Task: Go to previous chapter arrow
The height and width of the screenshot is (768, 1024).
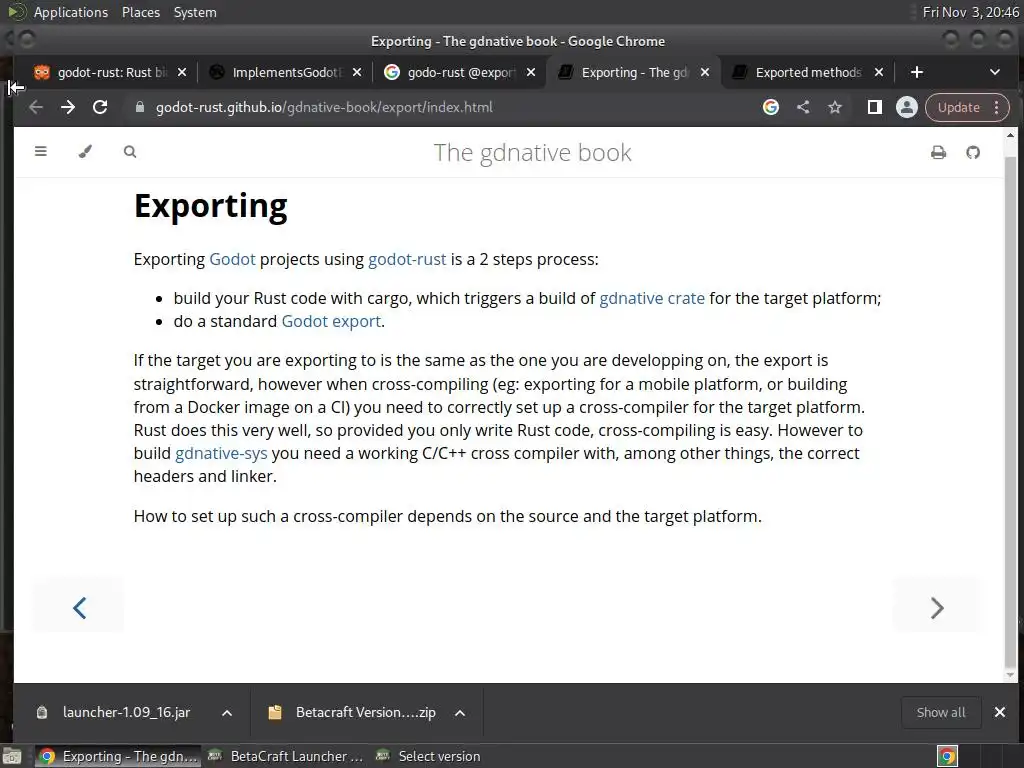Action: (79, 607)
